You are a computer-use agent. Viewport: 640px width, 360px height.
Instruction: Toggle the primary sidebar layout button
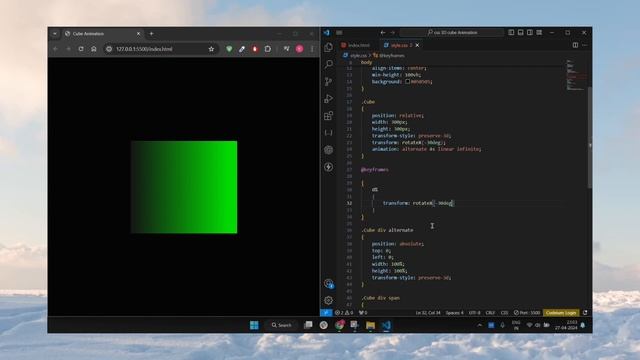(511, 33)
